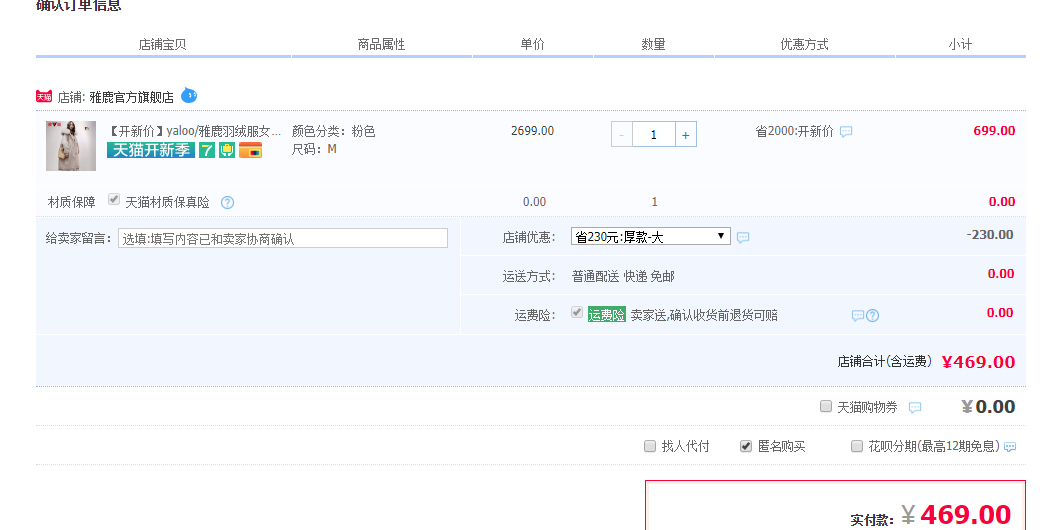Image resolution: width=1045 pixels, height=530 pixels.
Task: Click the 普通配送 快递 免邮 shipping text
Action: point(623,277)
